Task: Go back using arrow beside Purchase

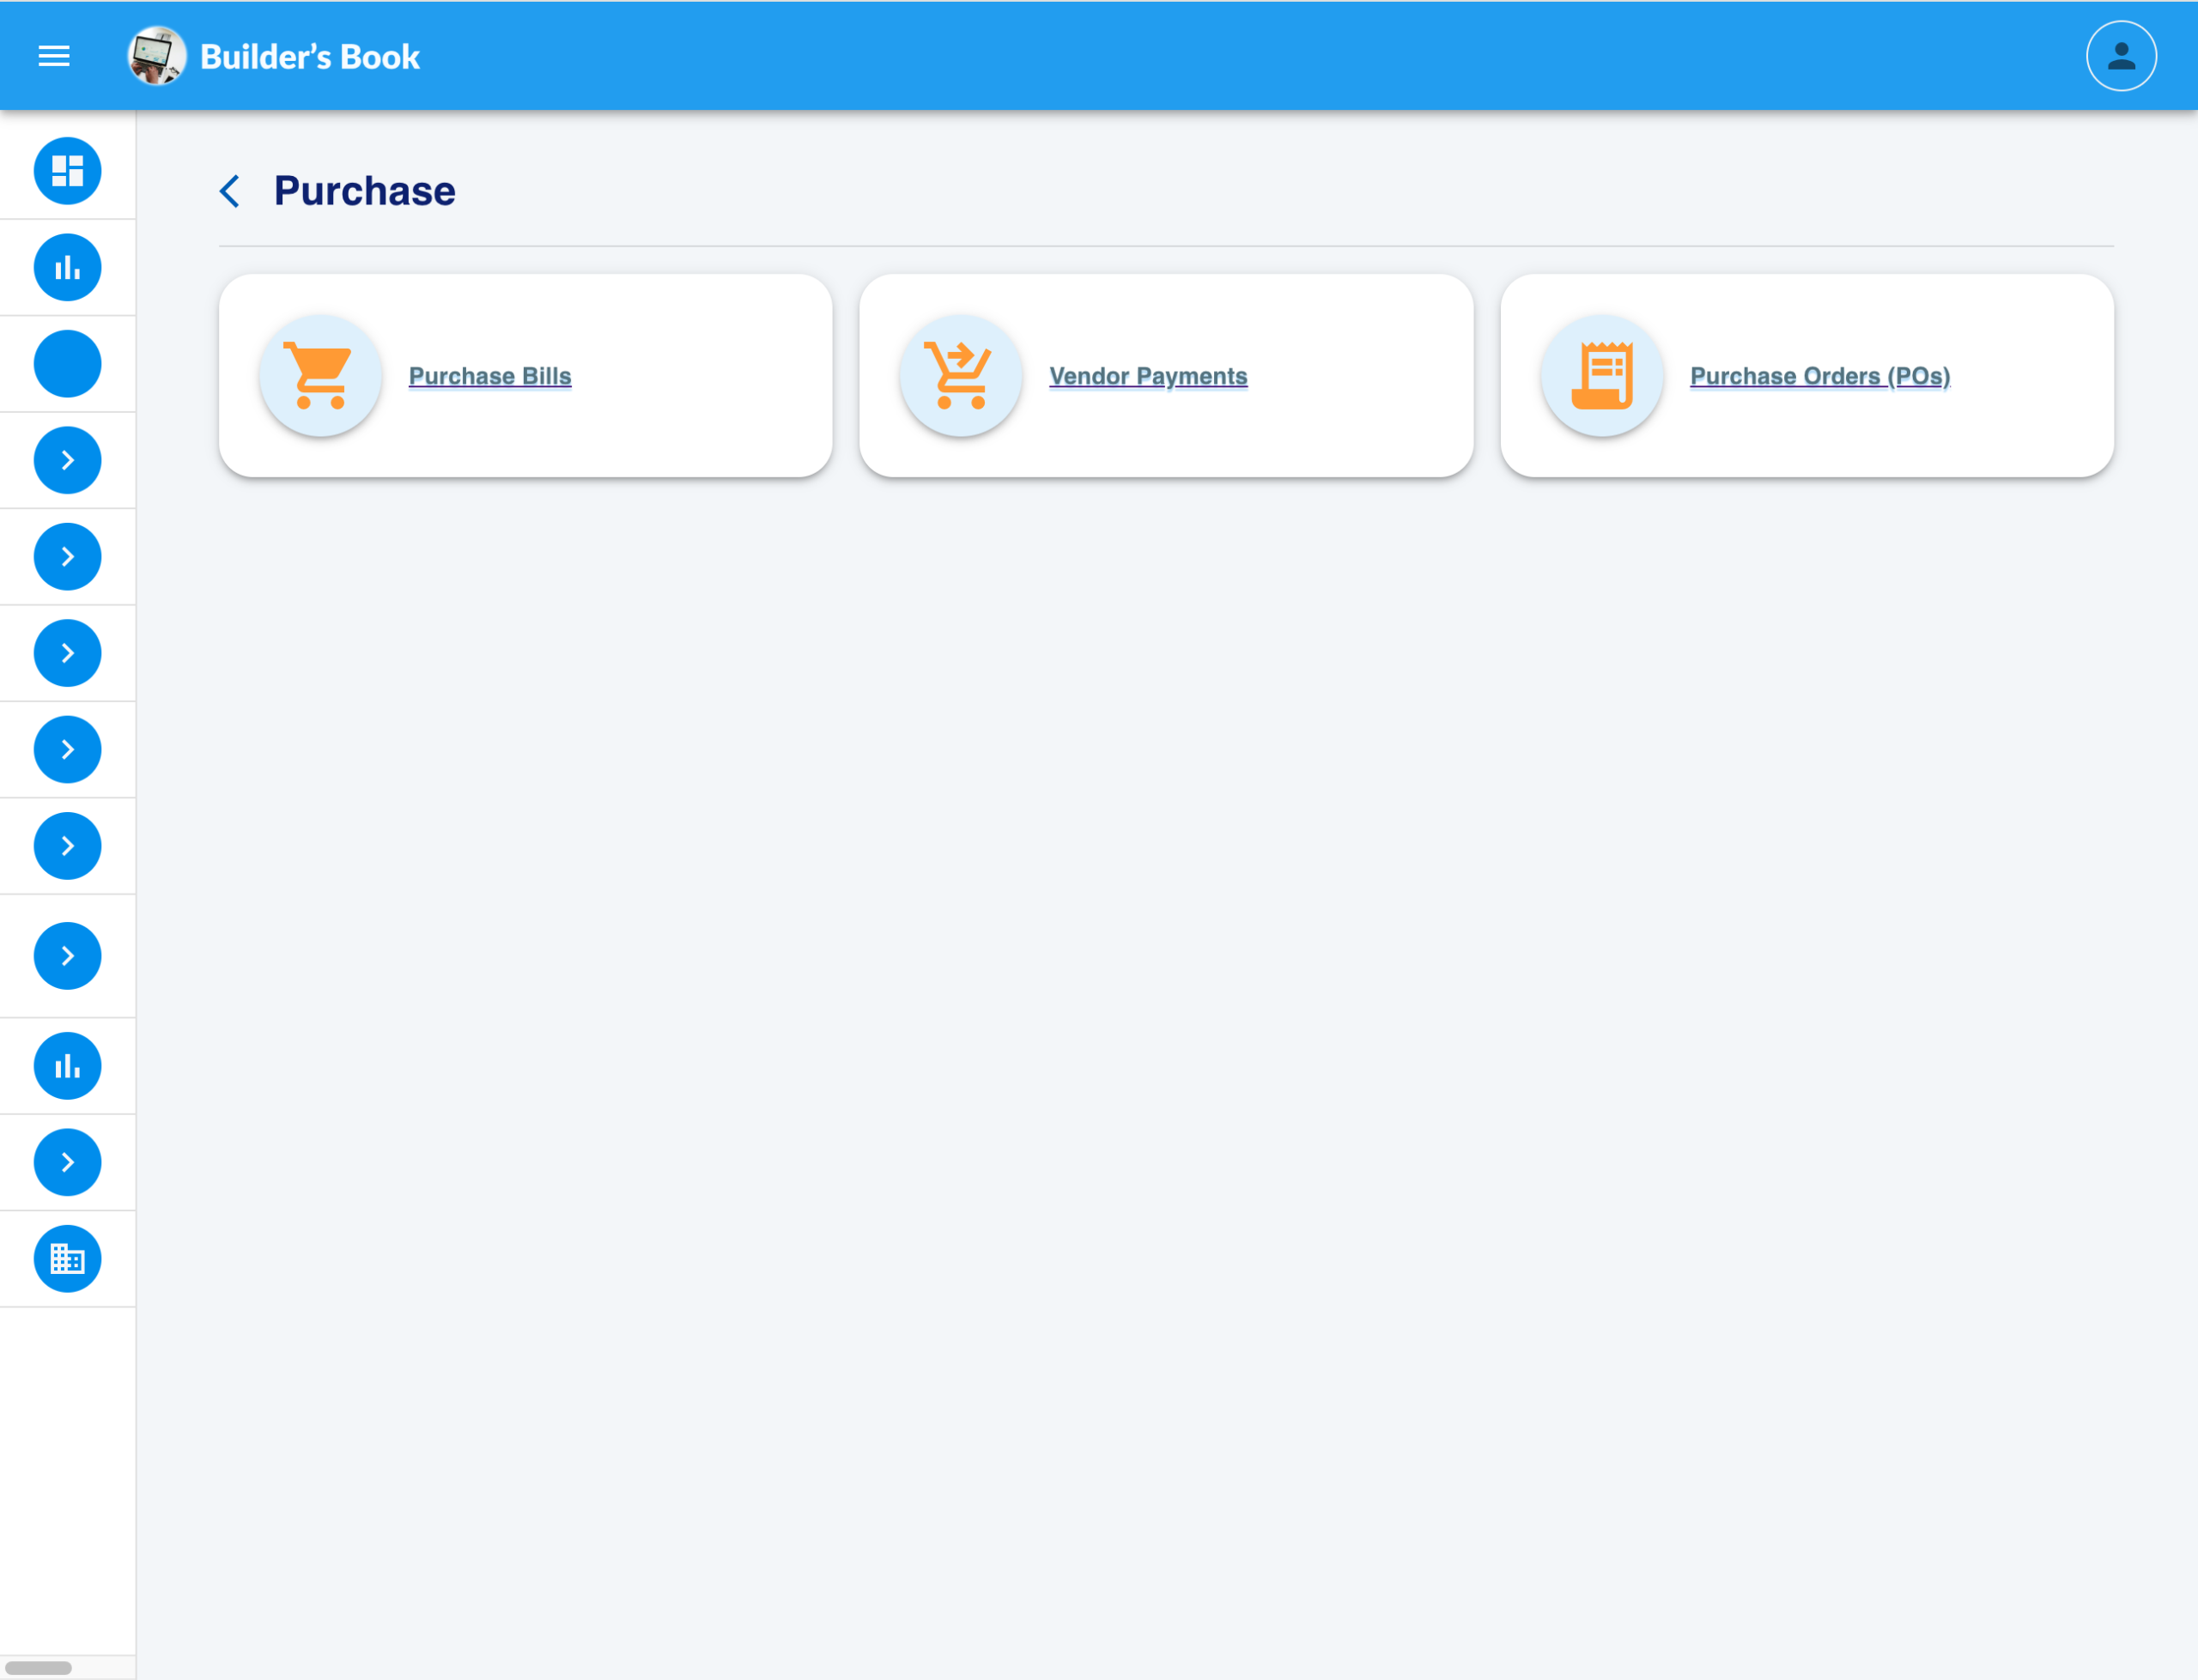Action: [x=230, y=191]
